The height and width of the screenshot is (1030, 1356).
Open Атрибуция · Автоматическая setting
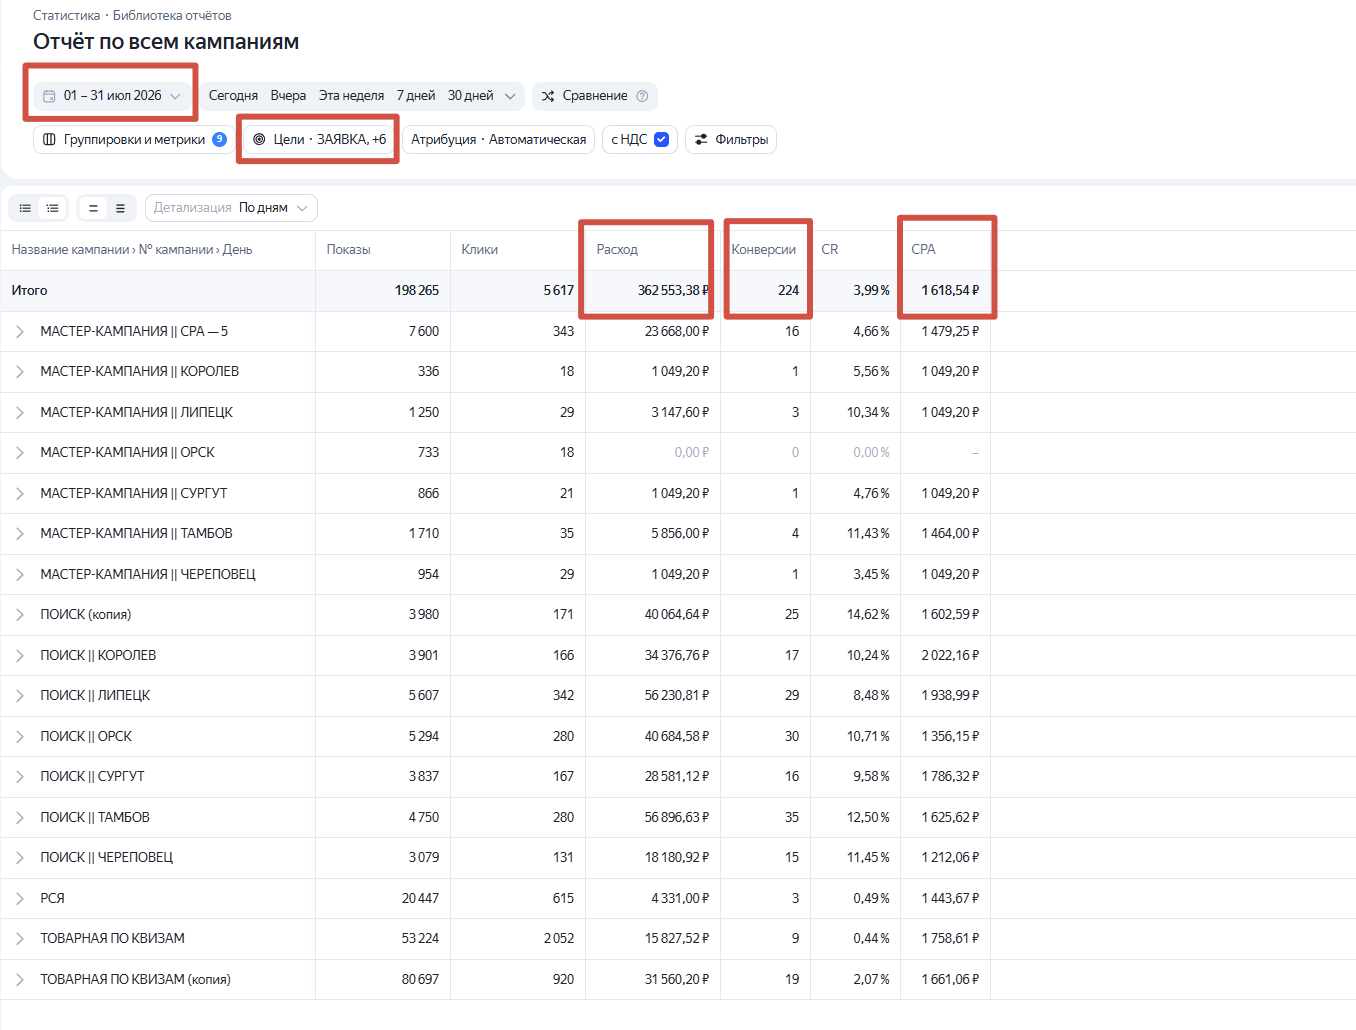point(498,139)
